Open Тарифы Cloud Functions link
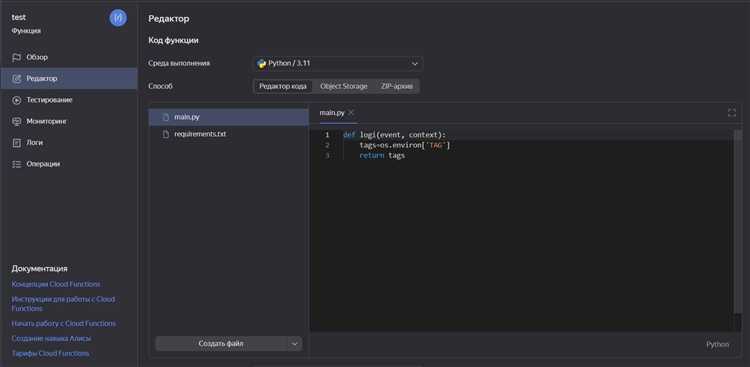This screenshot has width=750, height=367. tap(50, 354)
